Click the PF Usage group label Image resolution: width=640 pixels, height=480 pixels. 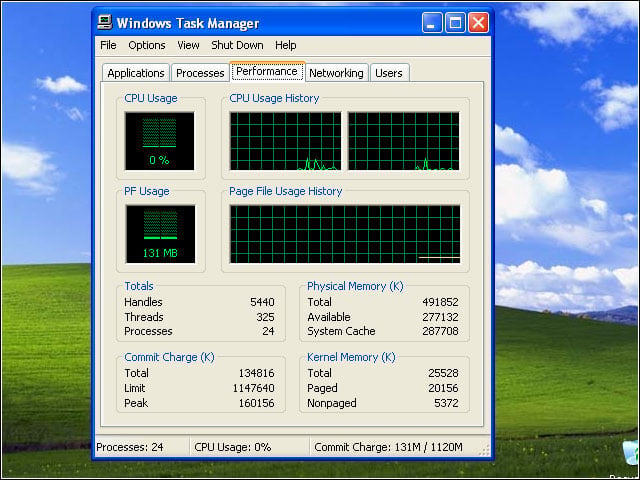pyautogui.click(x=147, y=191)
